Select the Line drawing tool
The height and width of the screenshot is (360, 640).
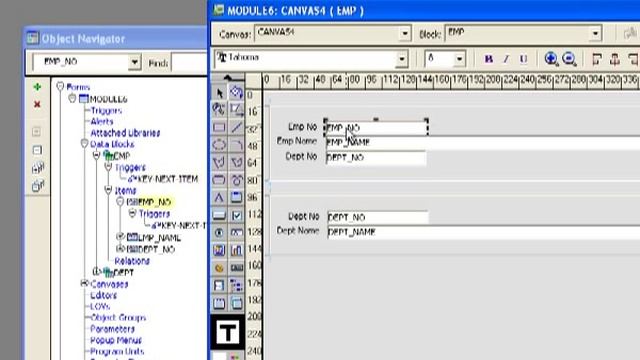[236, 127]
